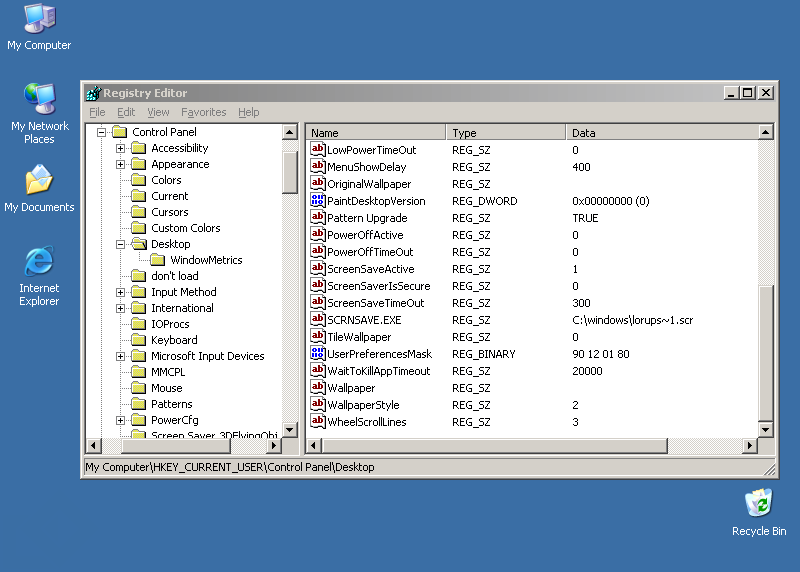Screen dimensions: 800x572
Task: Select the IOProcs key
Action: click(x=170, y=324)
